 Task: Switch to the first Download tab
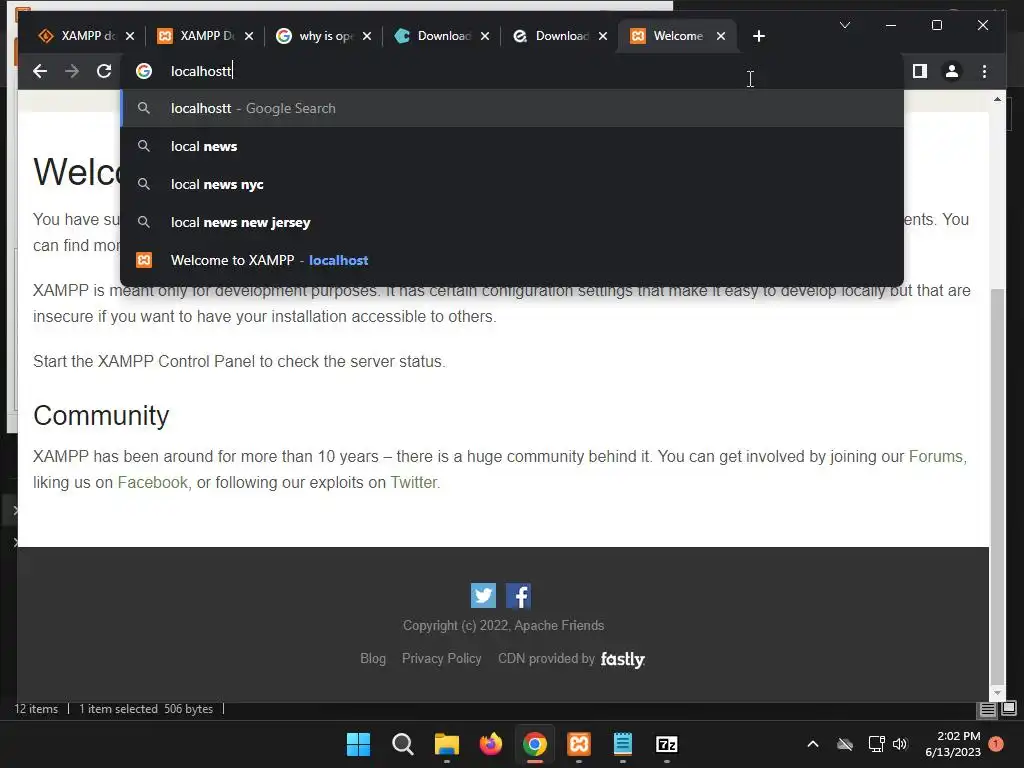coord(434,36)
